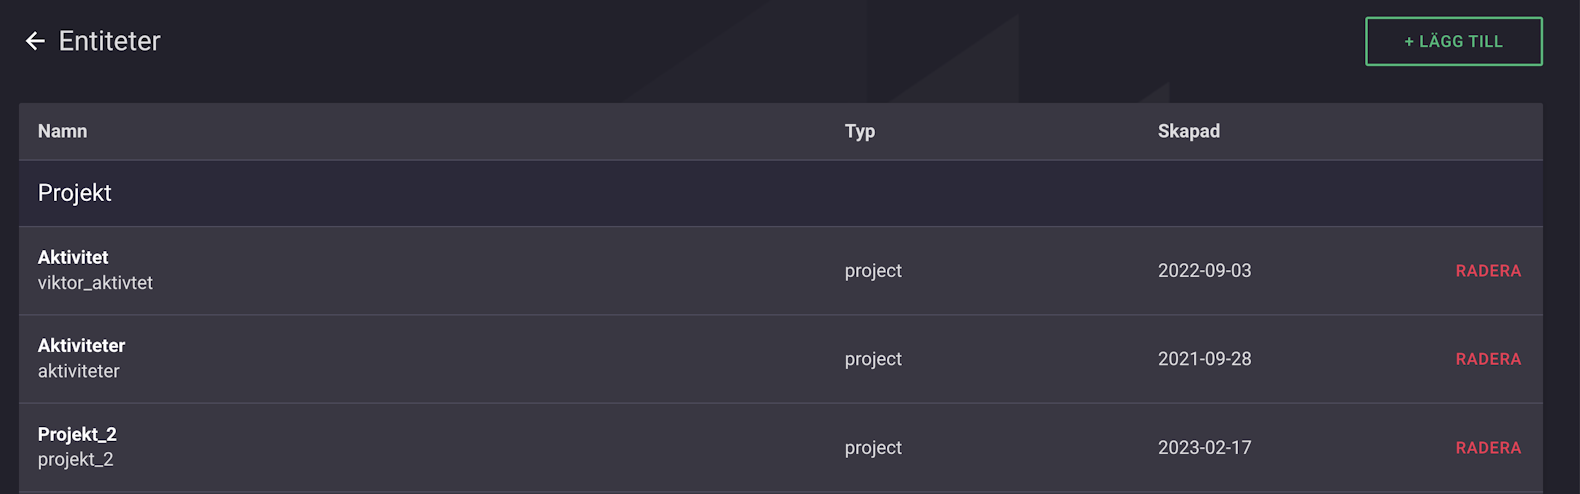This screenshot has height=494, width=1580.
Task: Click the 2021-09-28 created date
Action: click(x=1204, y=359)
